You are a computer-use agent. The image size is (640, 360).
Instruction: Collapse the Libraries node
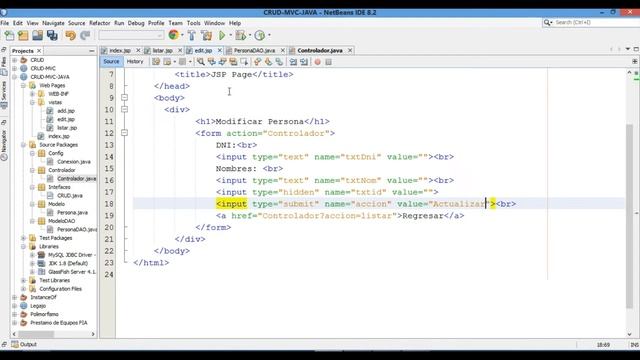pos(24,247)
